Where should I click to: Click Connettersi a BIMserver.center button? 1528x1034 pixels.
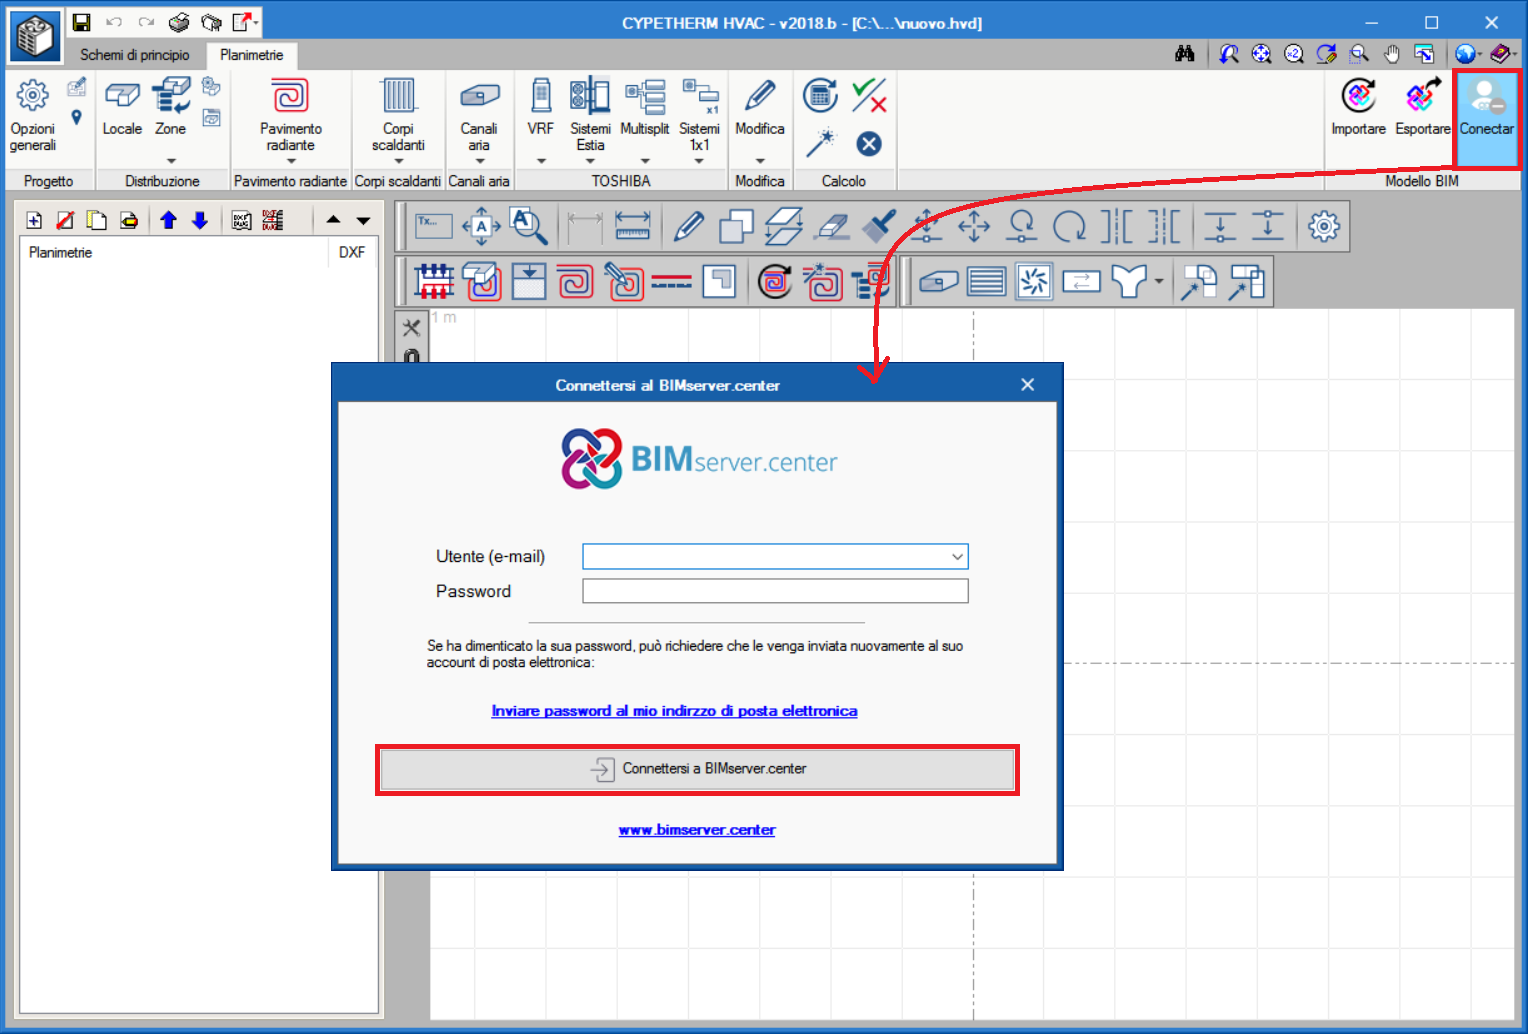(697, 769)
